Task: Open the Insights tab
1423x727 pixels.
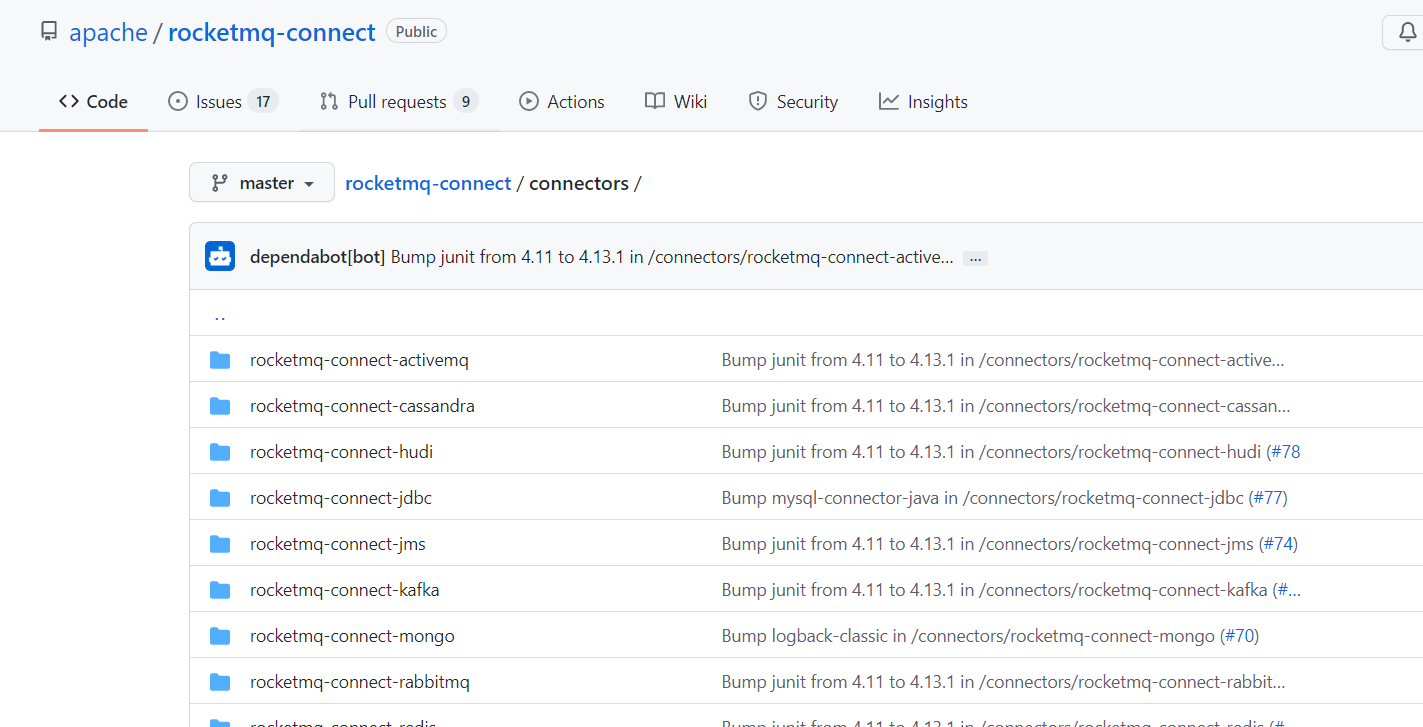Action: point(923,101)
